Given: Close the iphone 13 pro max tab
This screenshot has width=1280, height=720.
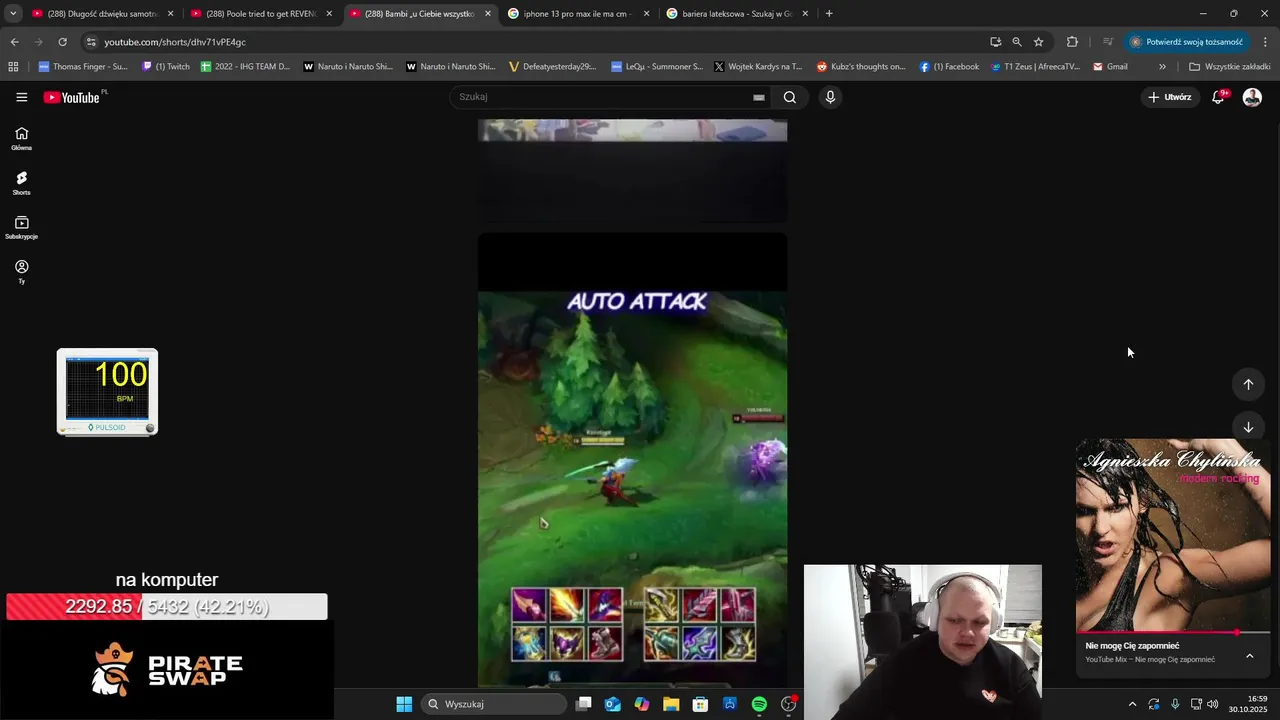Looking at the screenshot, I should tap(646, 14).
